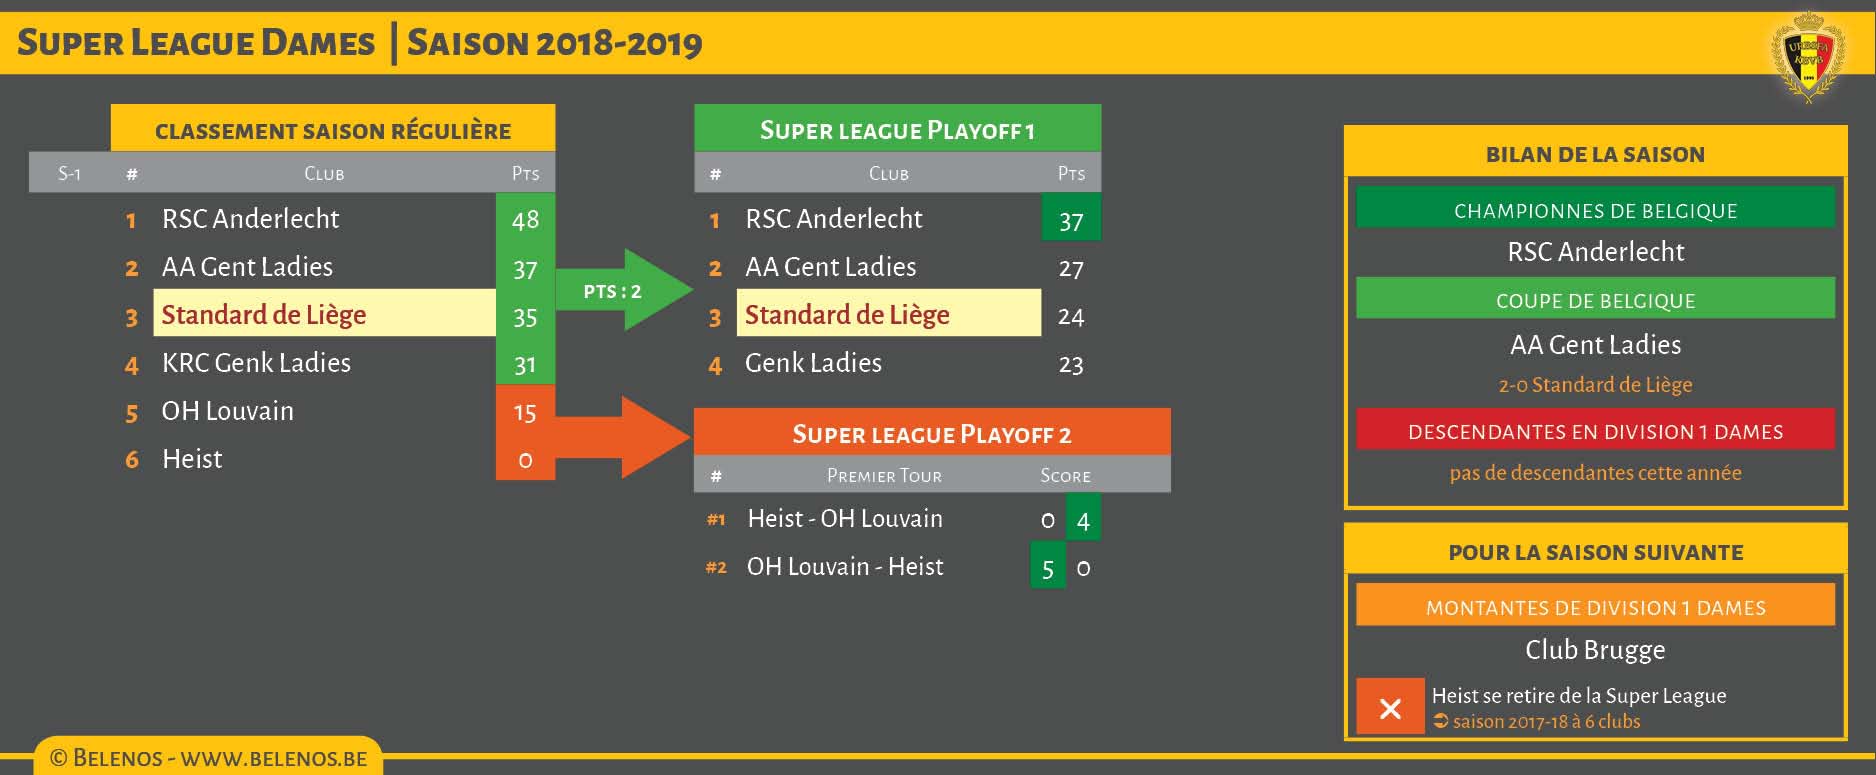Viewport: 1876px width, 775px height.
Task: Select the OH Louvain - Heist match row
Action: click(845, 567)
